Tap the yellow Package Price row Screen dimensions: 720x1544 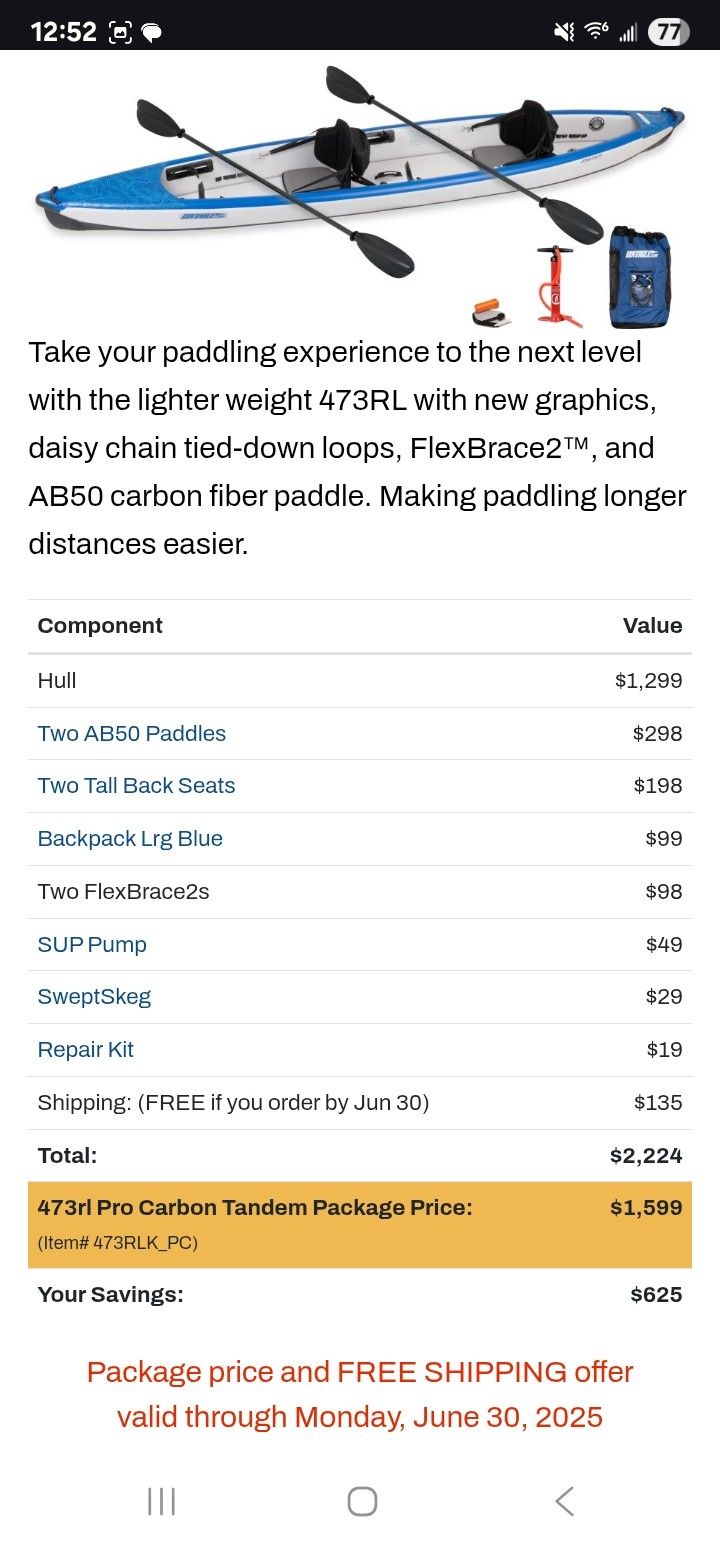pyautogui.click(x=360, y=1224)
